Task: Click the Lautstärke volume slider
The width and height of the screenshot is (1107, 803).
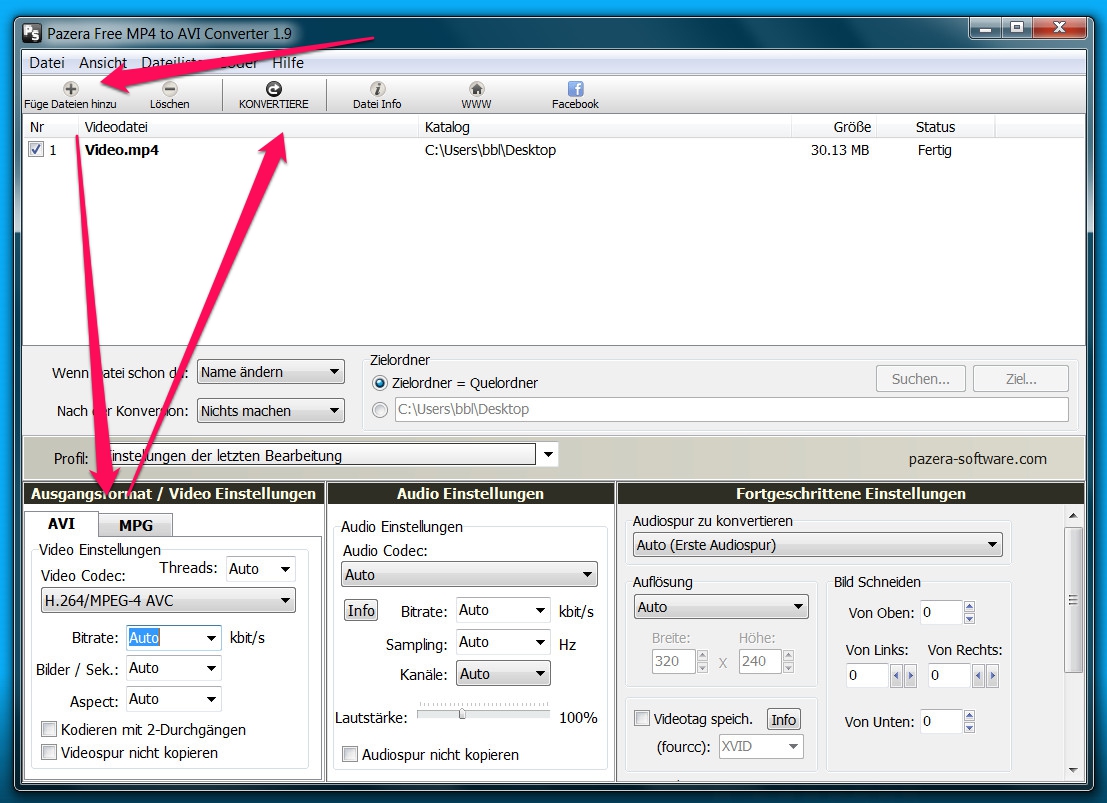Action: tap(462, 714)
